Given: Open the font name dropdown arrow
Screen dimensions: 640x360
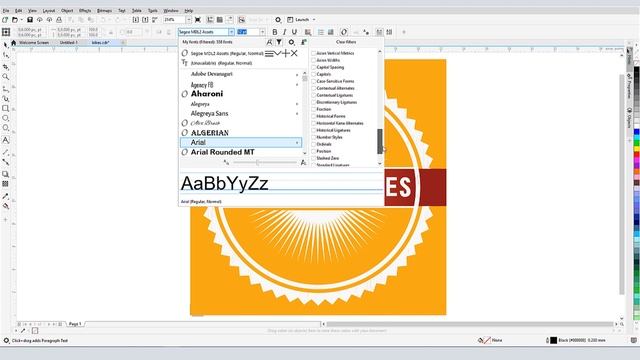Looking at the screenshot, I should click(231, 32).
